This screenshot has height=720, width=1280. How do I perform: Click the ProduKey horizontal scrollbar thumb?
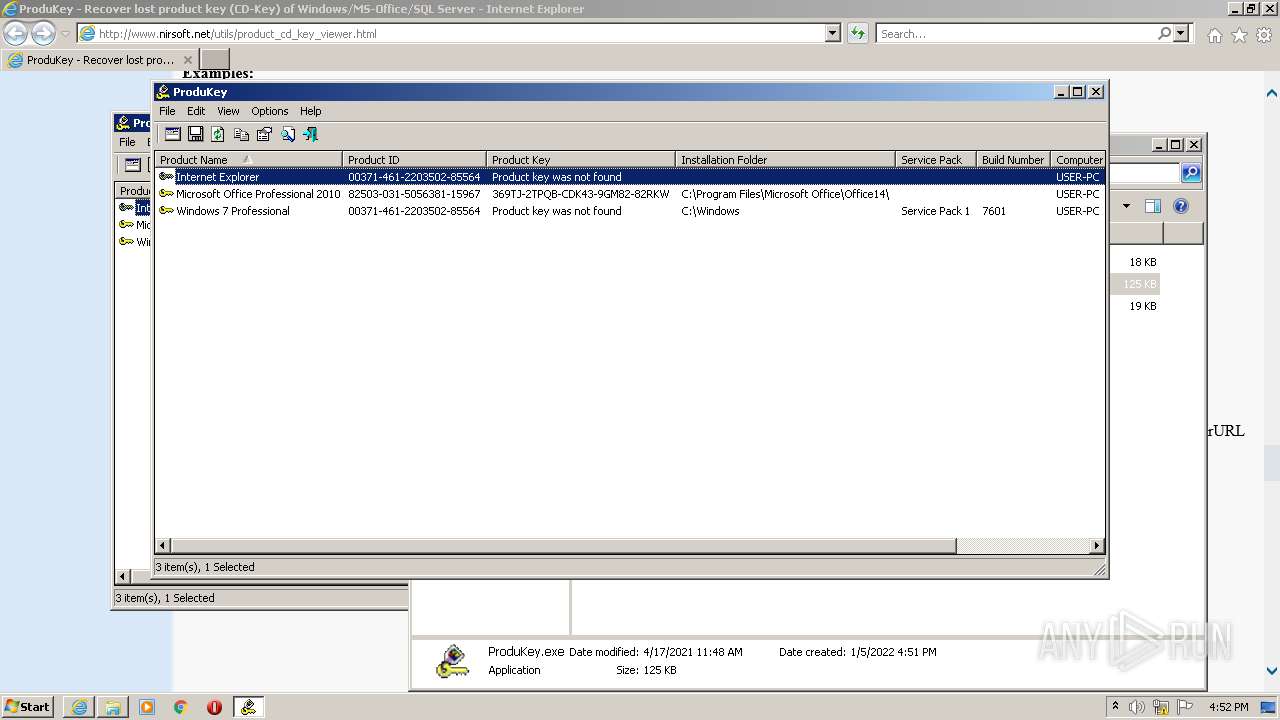[564, 546]
